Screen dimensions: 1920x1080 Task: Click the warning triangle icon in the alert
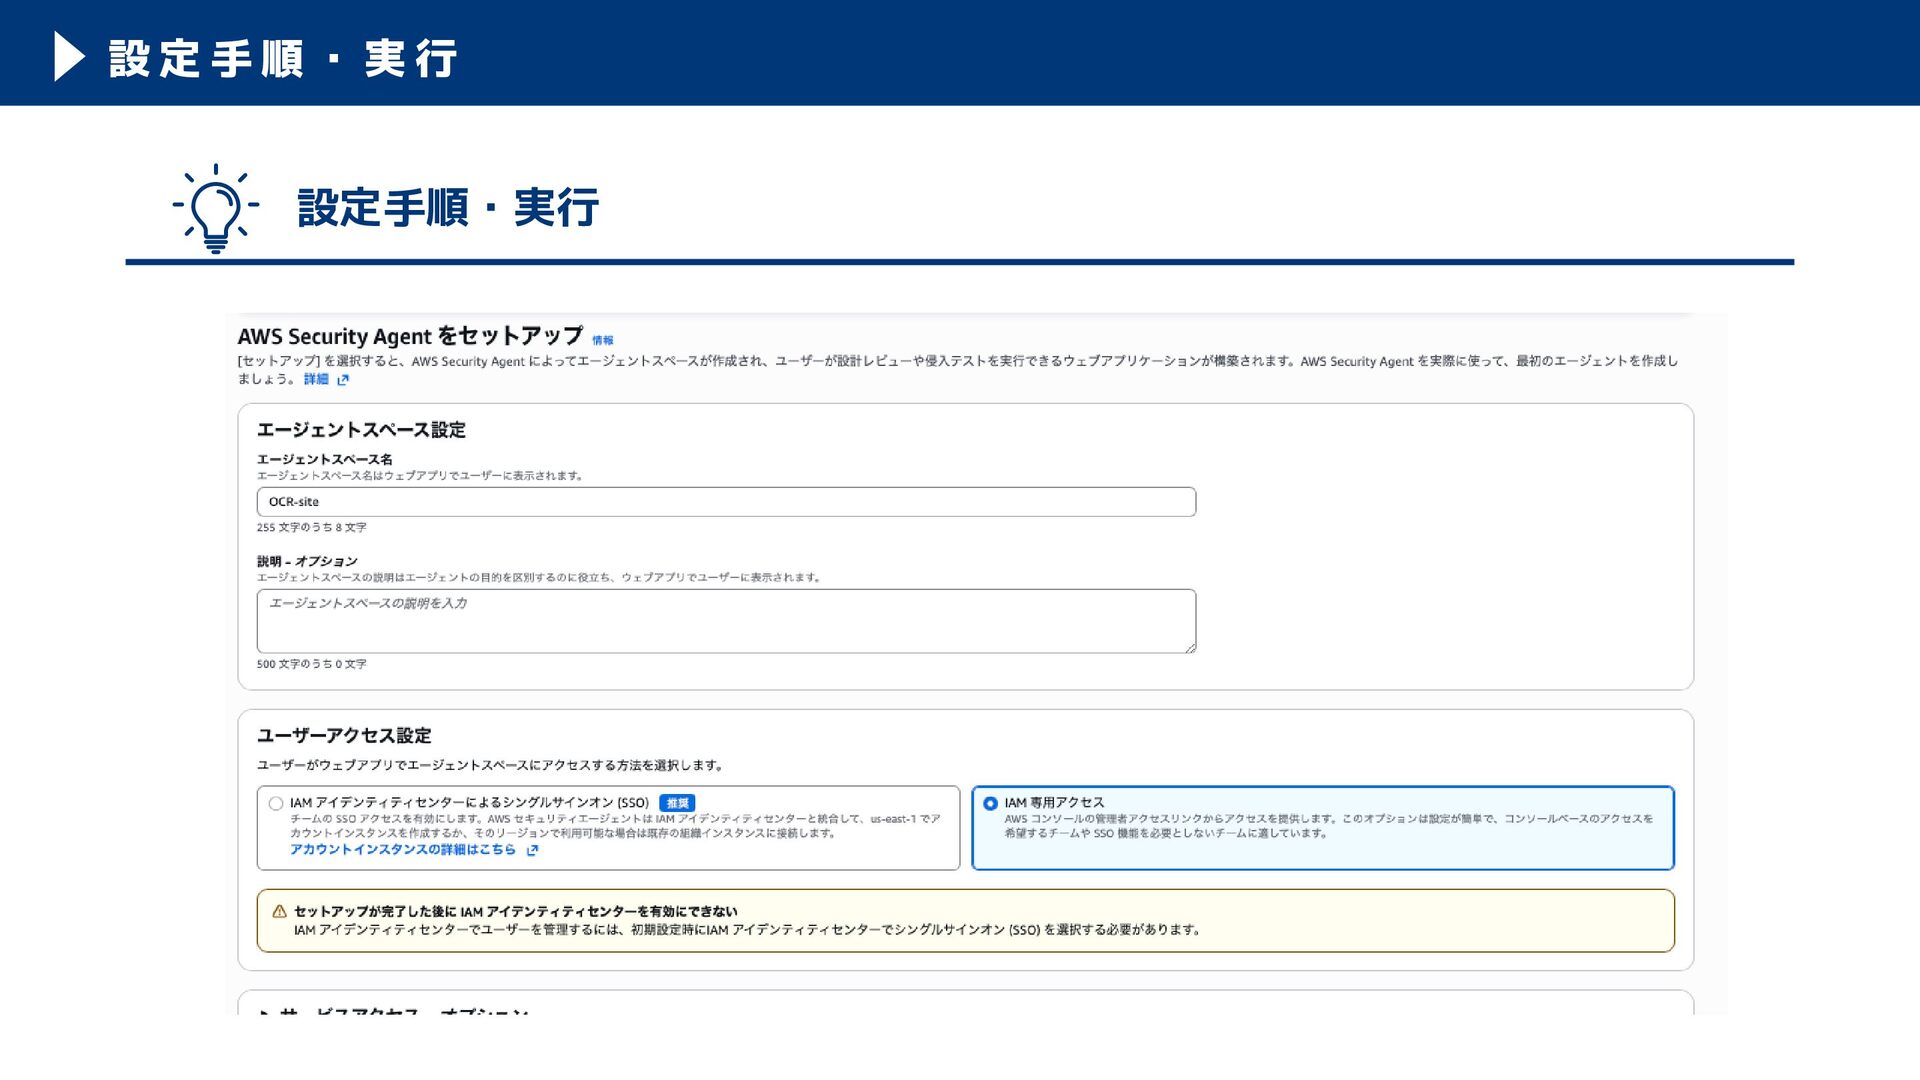280,911
